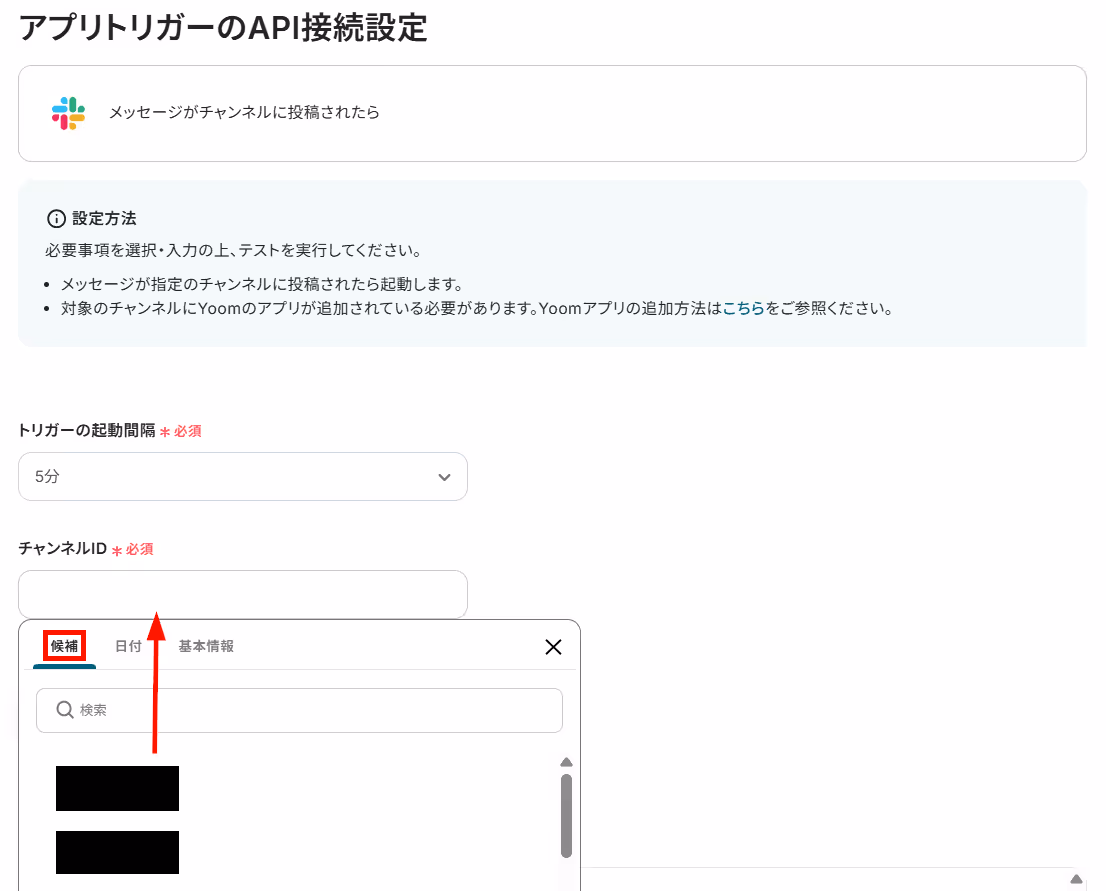1106x891 pixels.
Task: Click the 設定方法 heading text
Action: click(104, 219)
